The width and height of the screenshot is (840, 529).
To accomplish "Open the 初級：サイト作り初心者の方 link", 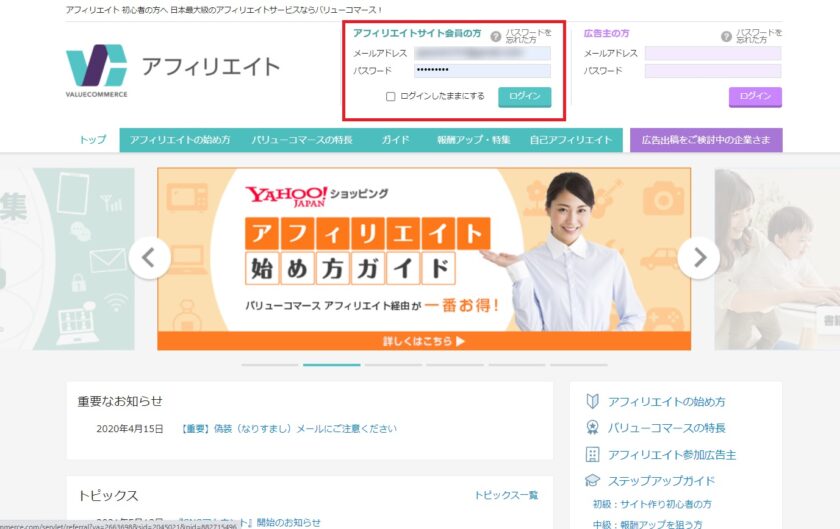I will tap(652, 504).
